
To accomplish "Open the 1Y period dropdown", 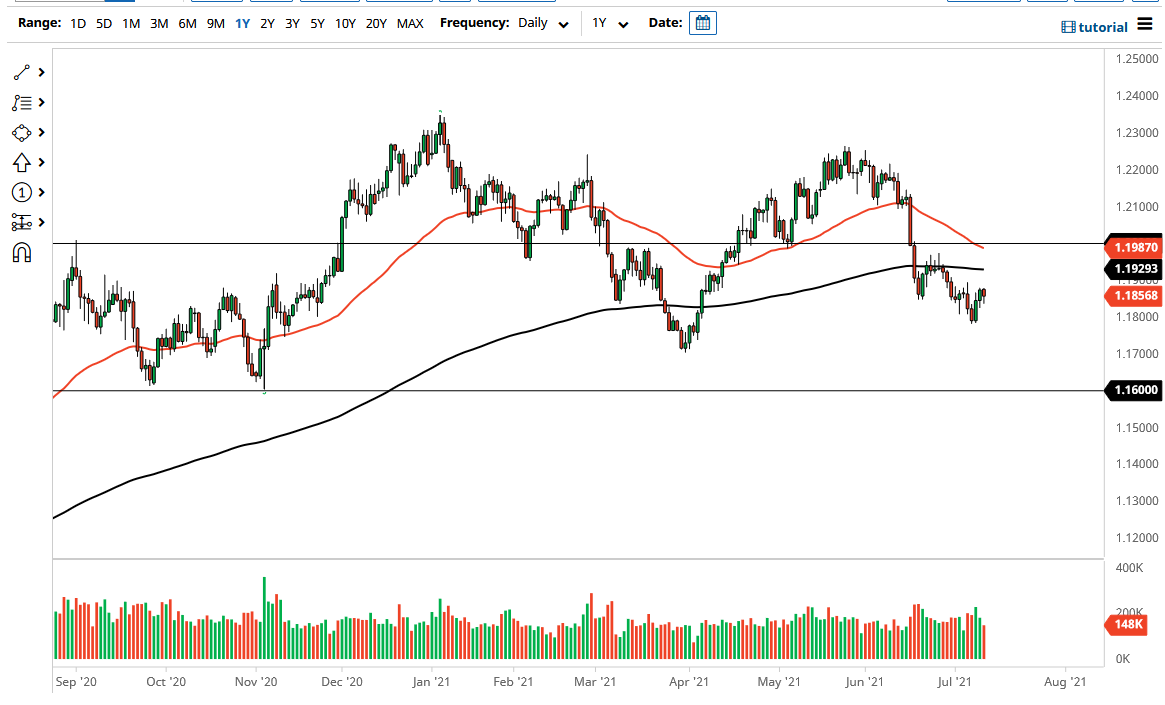I will (609, 23).
